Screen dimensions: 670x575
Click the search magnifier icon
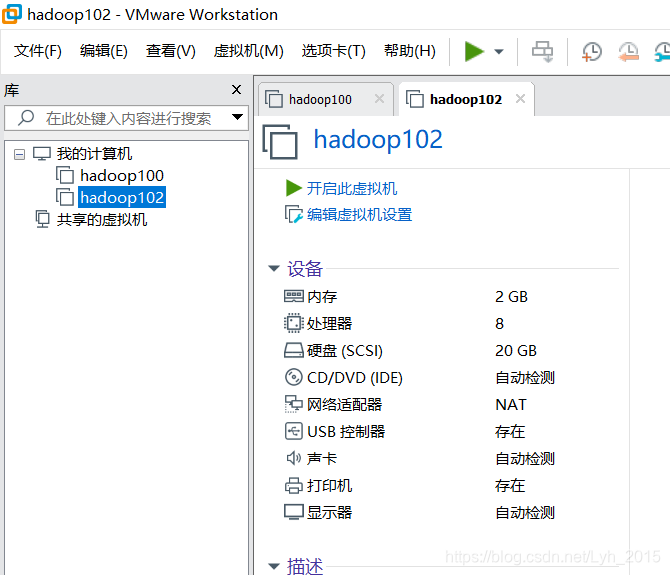point(26,117)
